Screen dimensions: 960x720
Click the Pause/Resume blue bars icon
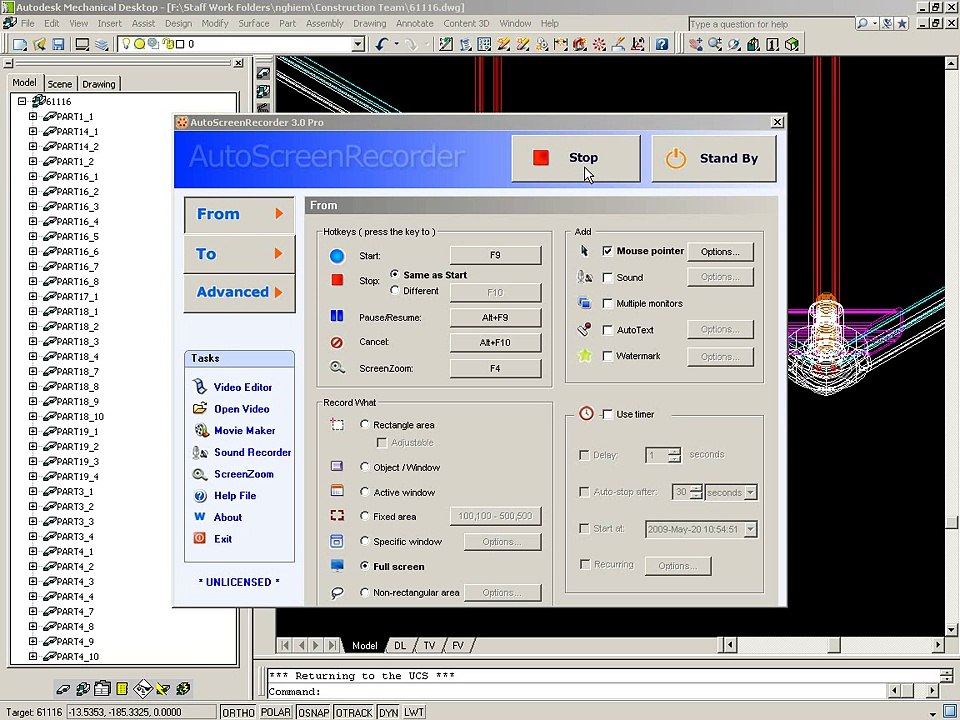pyautogui.click(x=337, y=316)
